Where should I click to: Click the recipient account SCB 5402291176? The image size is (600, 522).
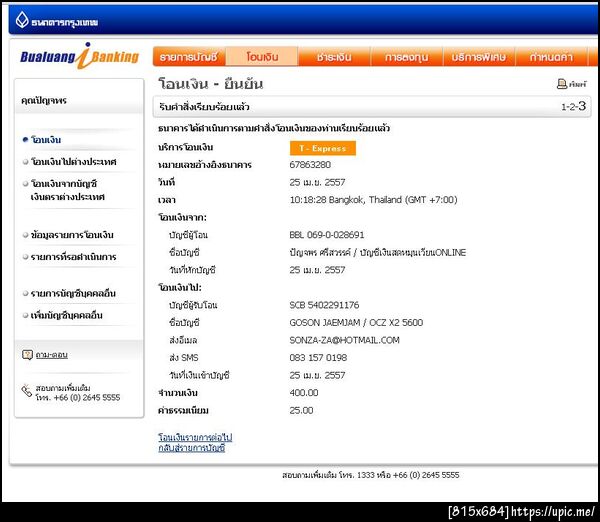324,305
